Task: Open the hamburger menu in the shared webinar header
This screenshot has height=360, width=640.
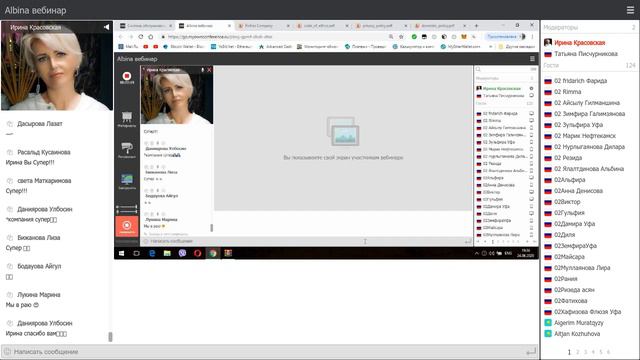Action: point(532,59)
